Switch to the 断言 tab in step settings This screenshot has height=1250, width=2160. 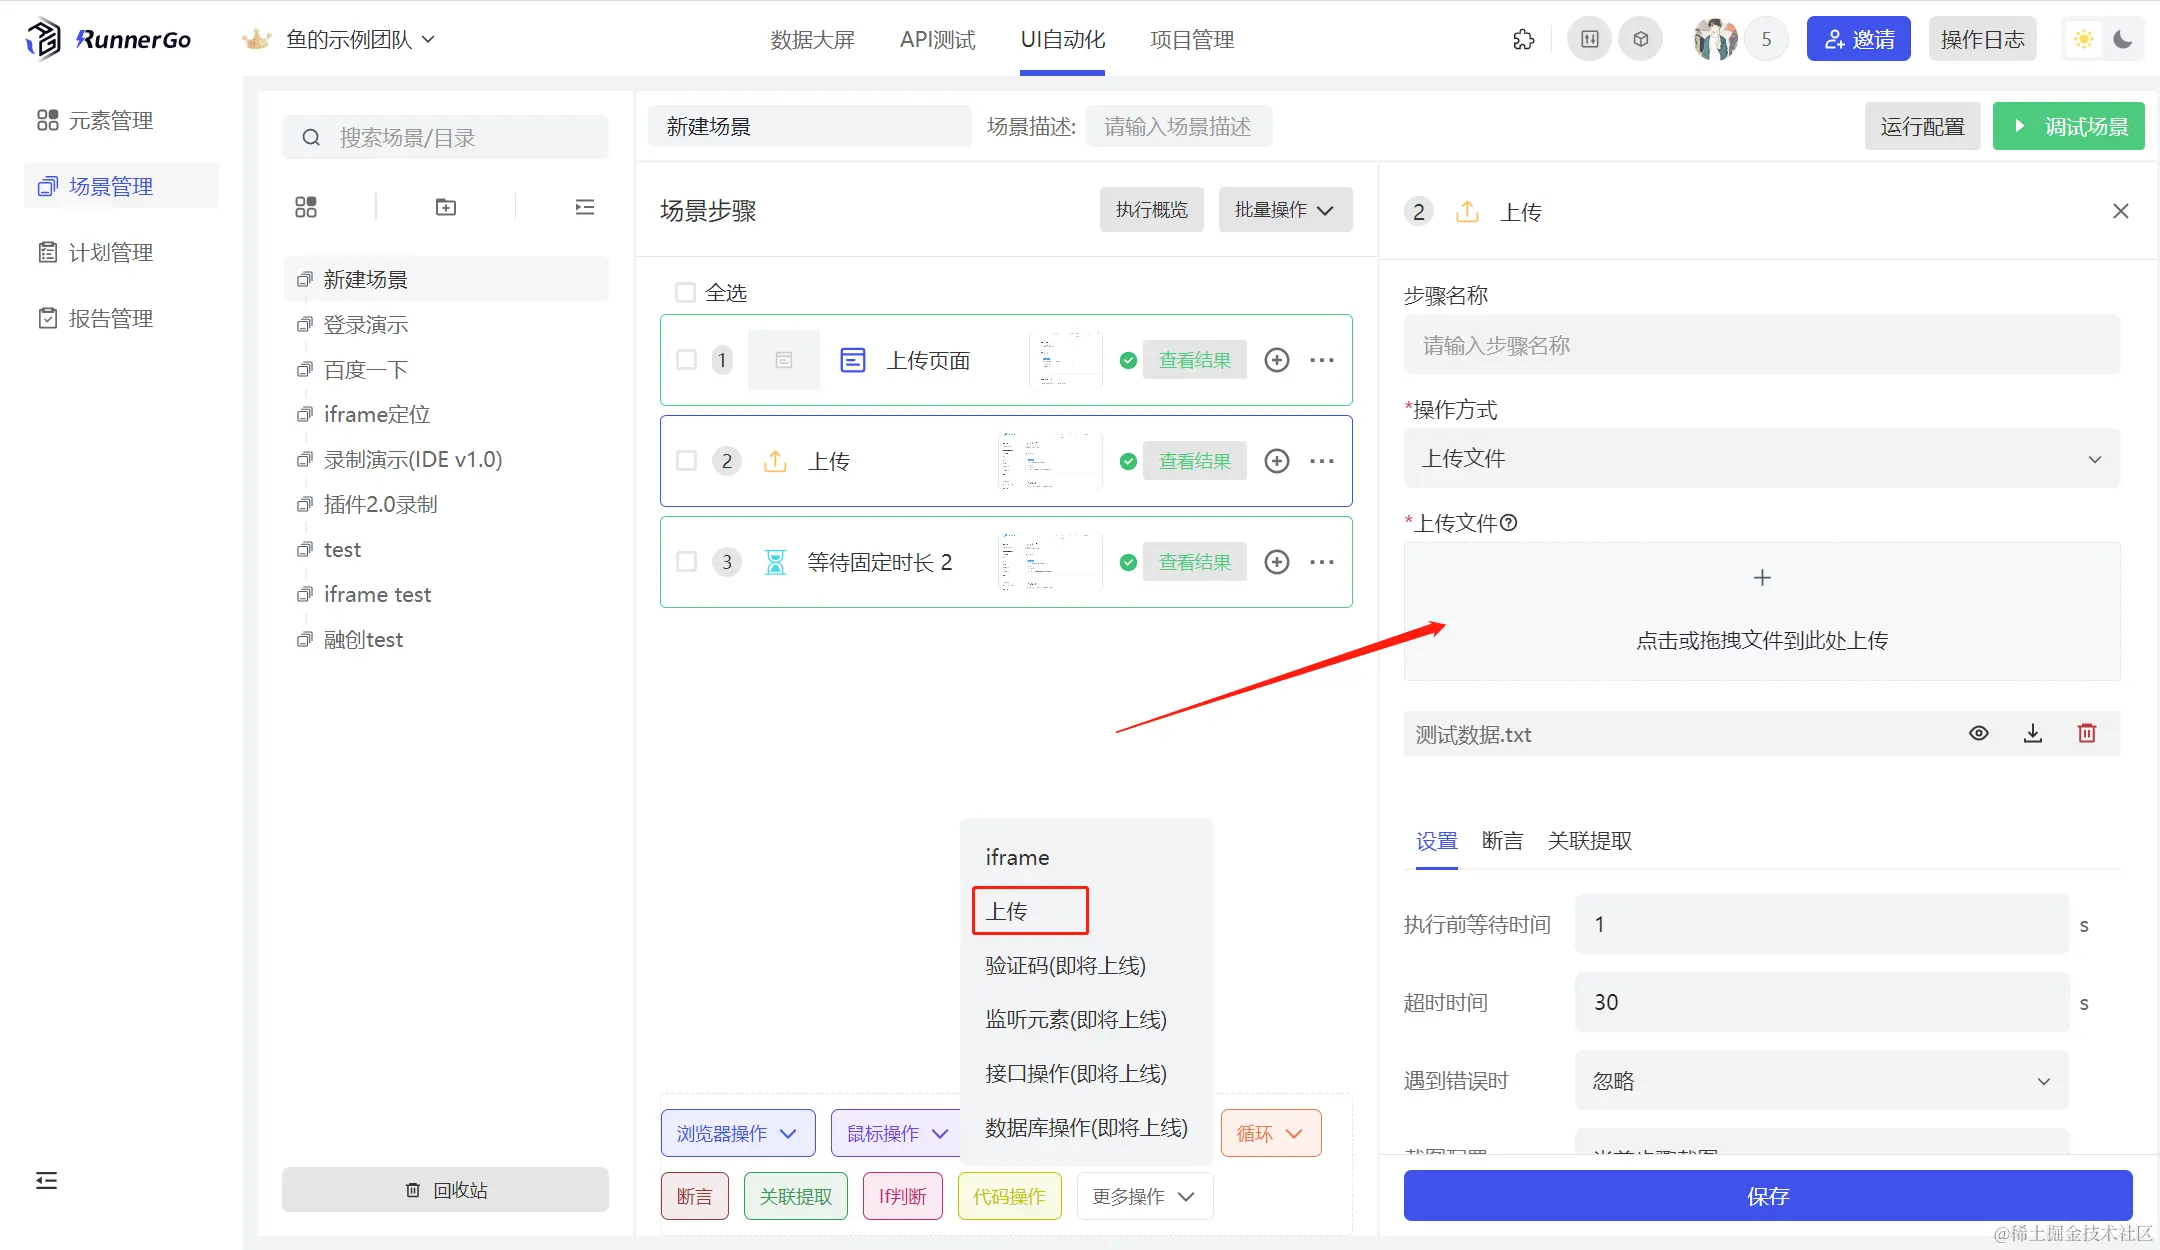pos(1502,841)
